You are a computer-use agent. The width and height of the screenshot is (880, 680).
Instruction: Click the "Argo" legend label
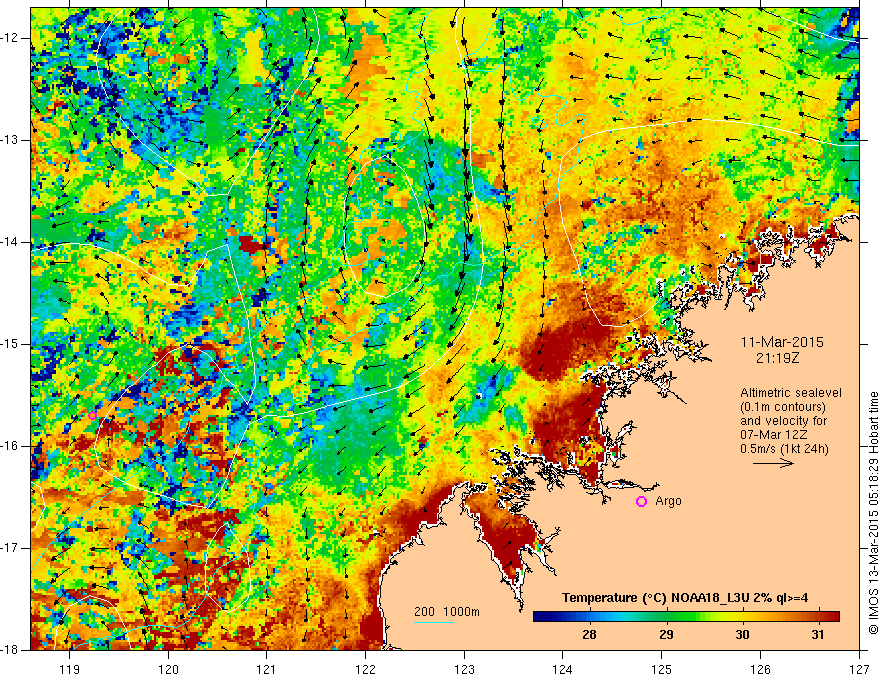click(668, 501)
